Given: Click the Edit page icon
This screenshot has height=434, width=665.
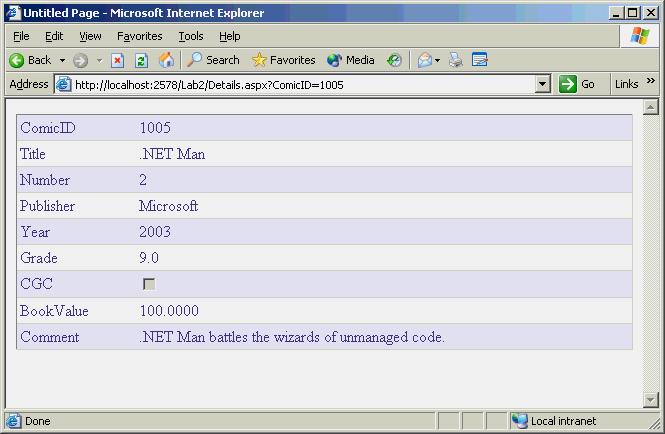Looking at the screenshot, I should [x=480, y=60].
